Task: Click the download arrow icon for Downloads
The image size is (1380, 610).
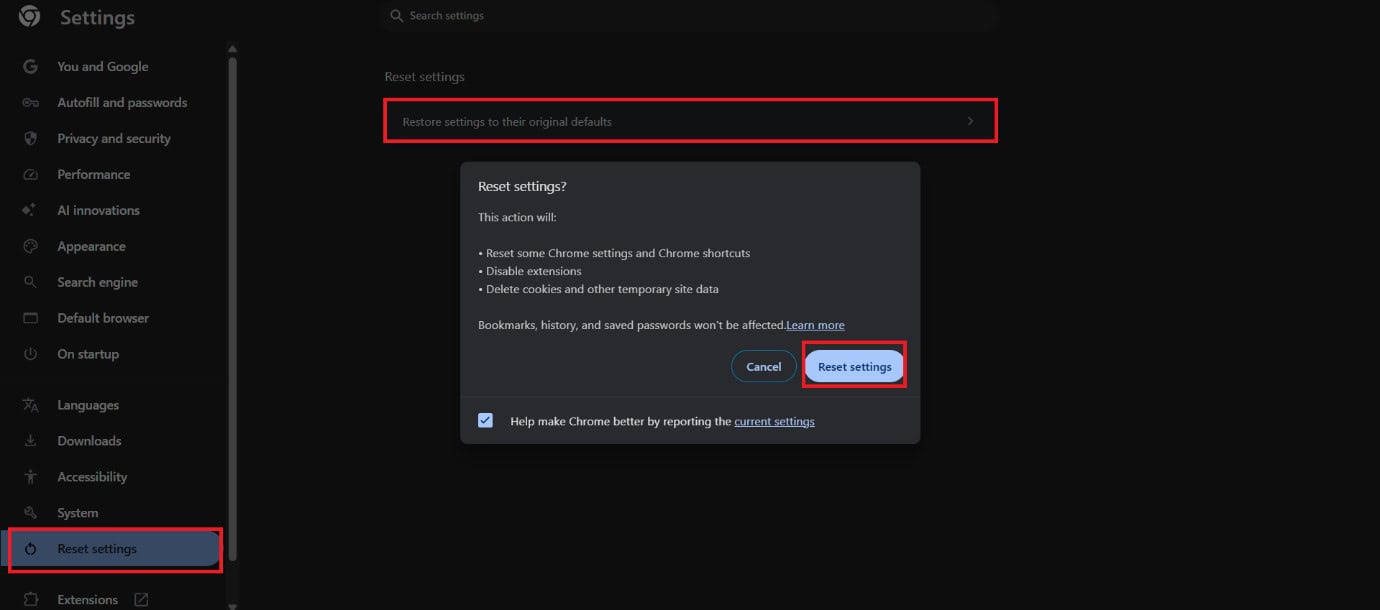Action: click(x=30, y=442)
